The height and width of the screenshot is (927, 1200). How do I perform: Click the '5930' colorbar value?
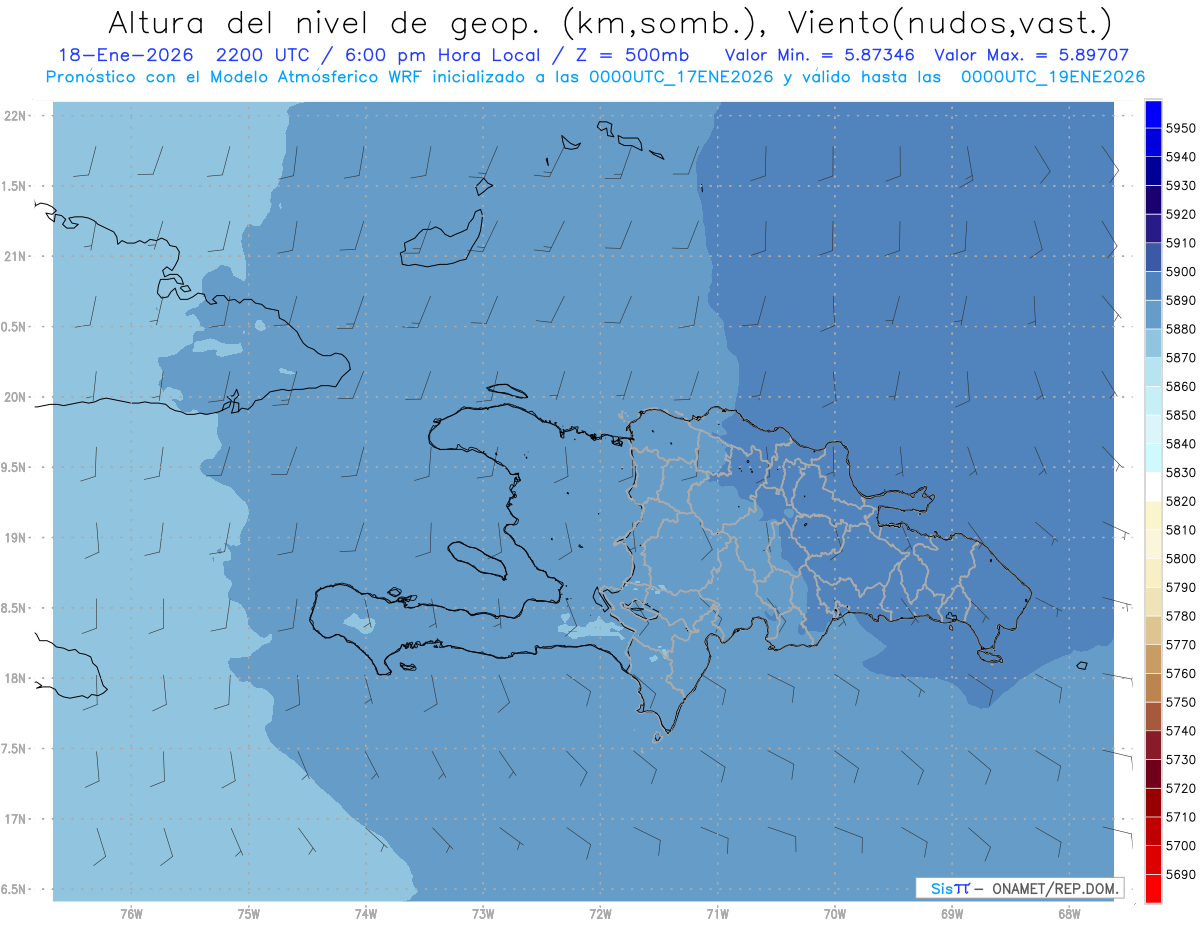pyautogui.click(x=1181, y=186)
